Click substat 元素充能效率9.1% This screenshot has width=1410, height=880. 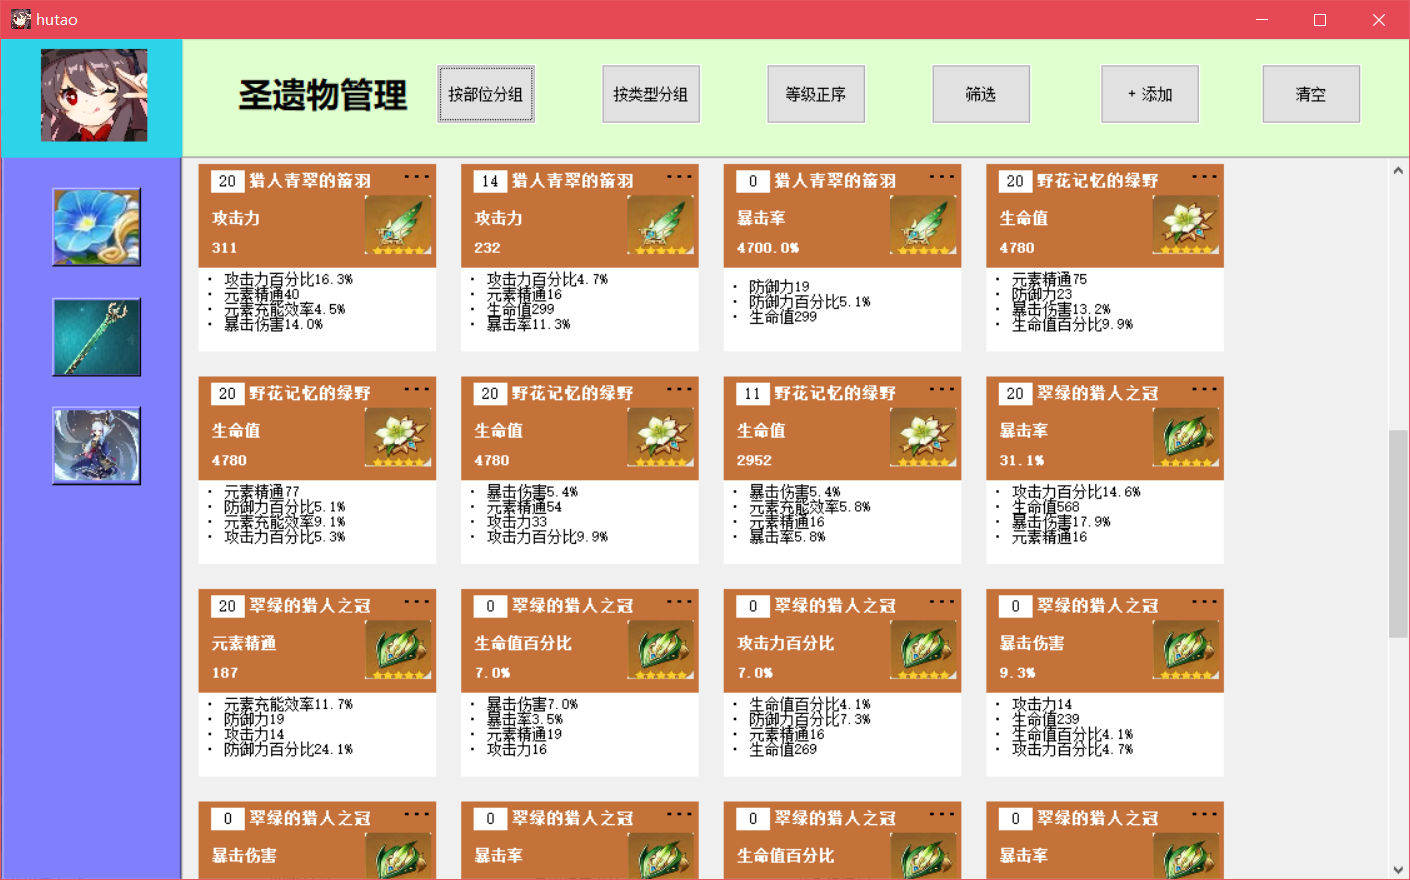[285, 522]
